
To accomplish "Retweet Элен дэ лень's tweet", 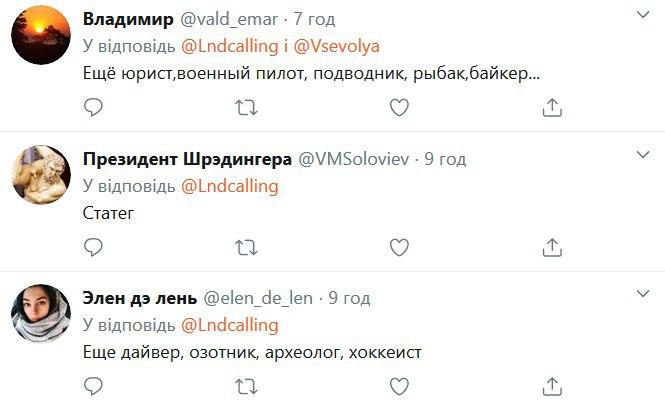I will click(245, 384).
